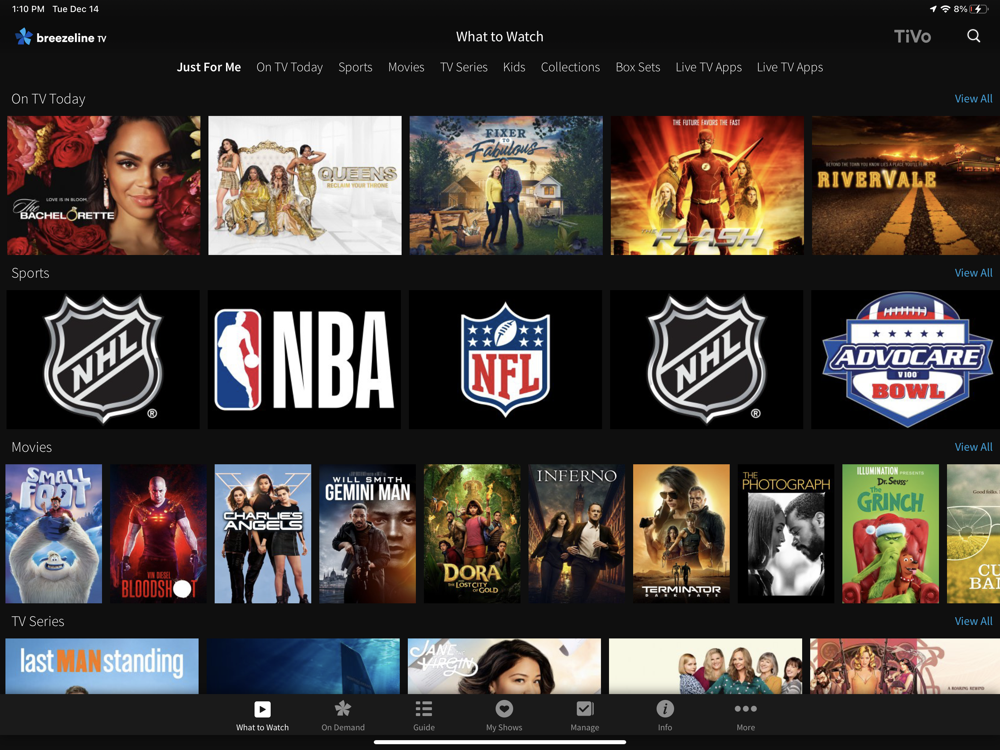Select the Just For Me tab

(x=209, y=67)
